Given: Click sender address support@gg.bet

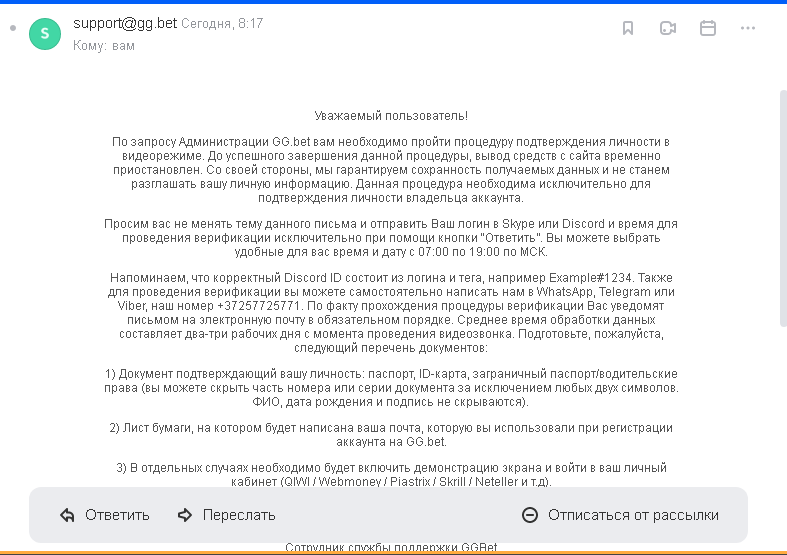Looking at the screenshot, I should (125, 23).
